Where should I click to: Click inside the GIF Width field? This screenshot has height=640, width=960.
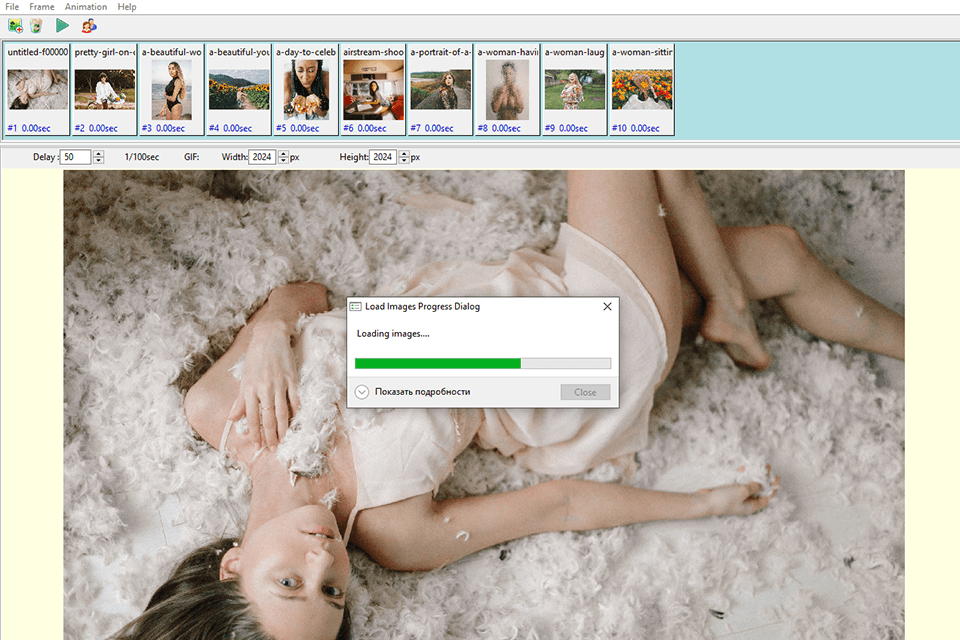[x=261, y=157]
